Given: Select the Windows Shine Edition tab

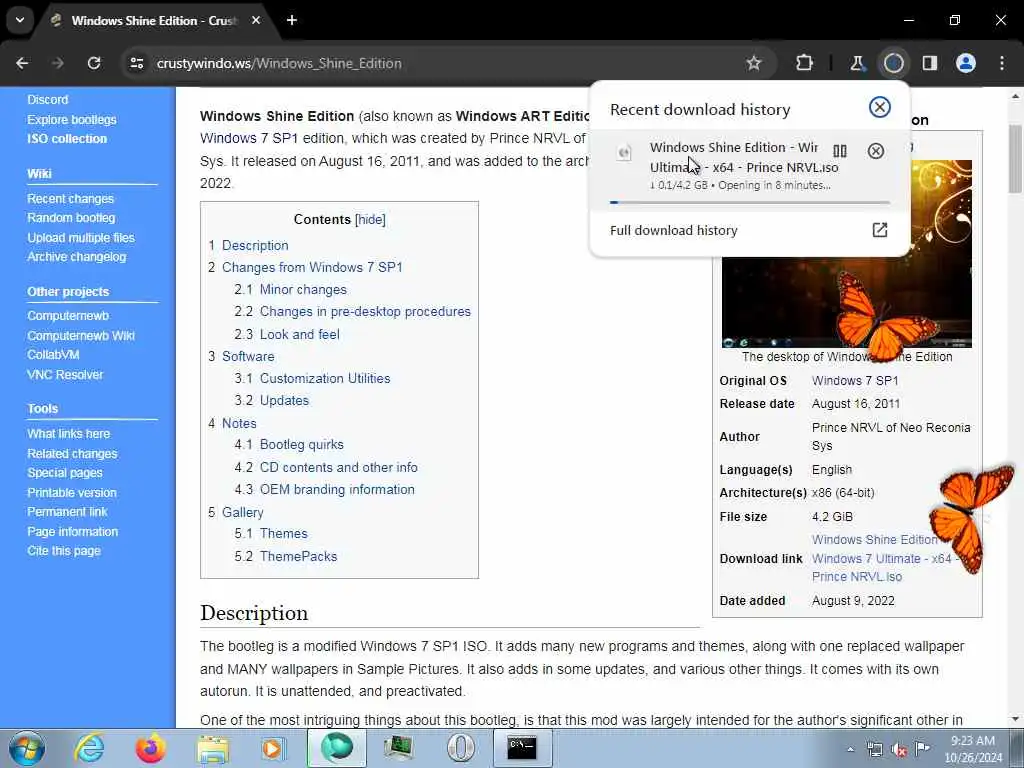Looking at the screenshot, I should coord(153,20).
